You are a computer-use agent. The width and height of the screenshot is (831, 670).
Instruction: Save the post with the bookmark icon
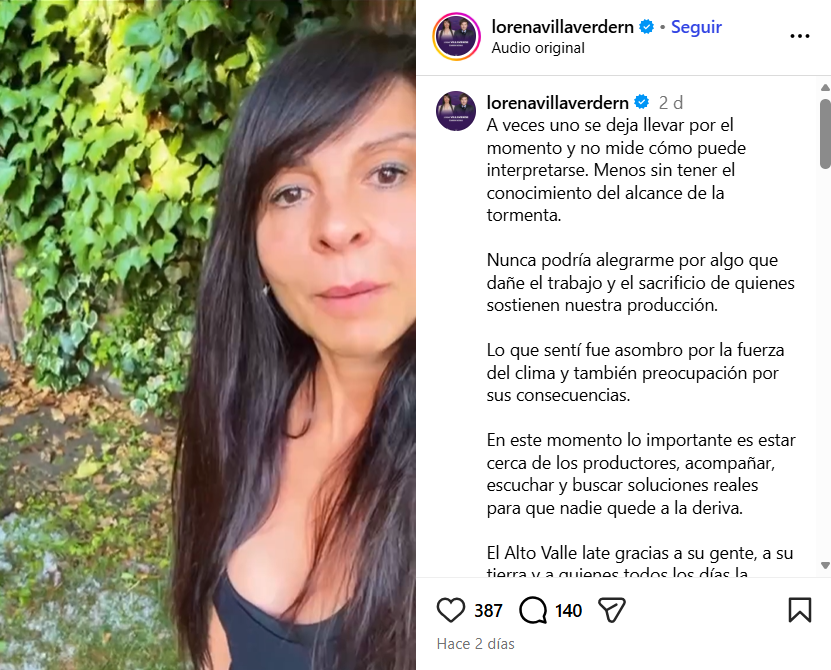(x=800, y=610)
